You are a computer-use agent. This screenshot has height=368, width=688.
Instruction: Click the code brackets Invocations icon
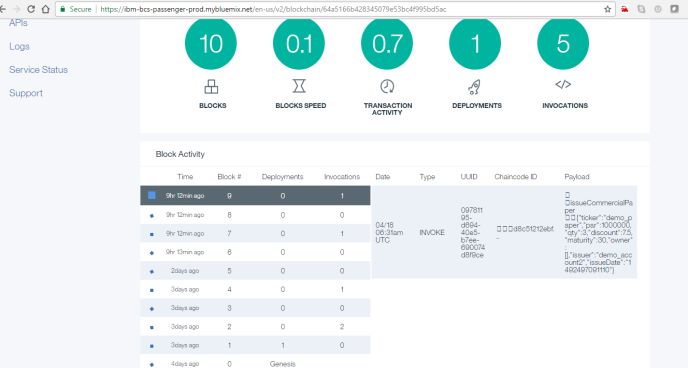[x=563, y=84]
